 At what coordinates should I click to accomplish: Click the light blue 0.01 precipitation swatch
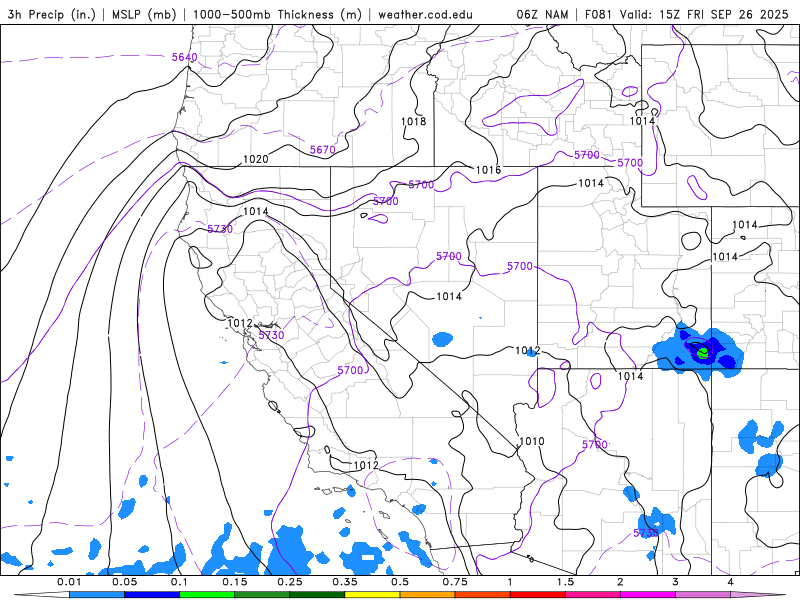[x=97, y=595]
